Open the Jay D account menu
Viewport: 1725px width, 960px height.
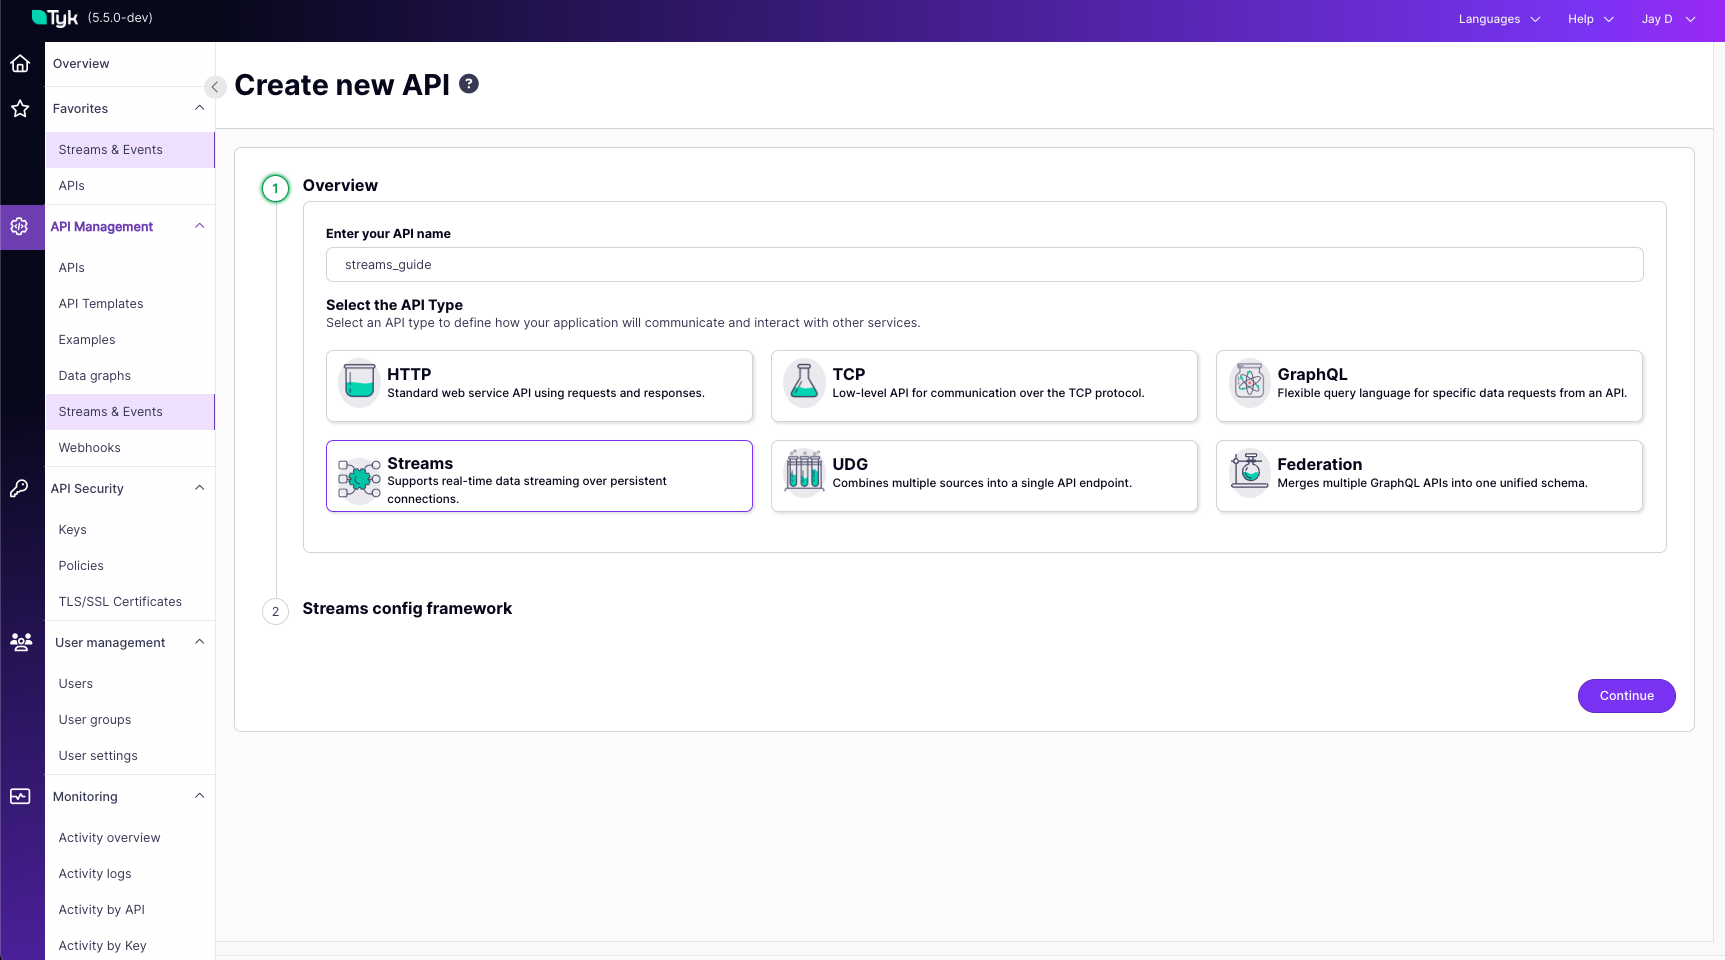(1666, 18)
